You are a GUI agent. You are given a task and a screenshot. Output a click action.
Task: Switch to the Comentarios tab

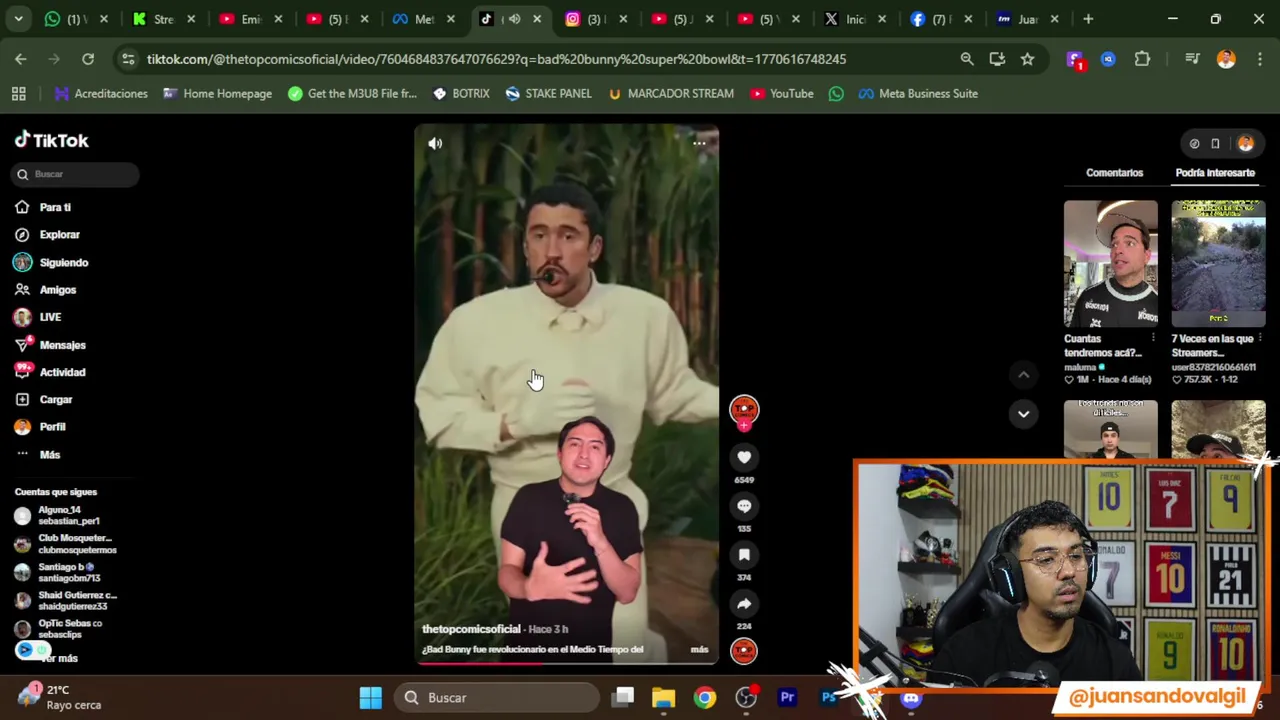[1114, 173]
